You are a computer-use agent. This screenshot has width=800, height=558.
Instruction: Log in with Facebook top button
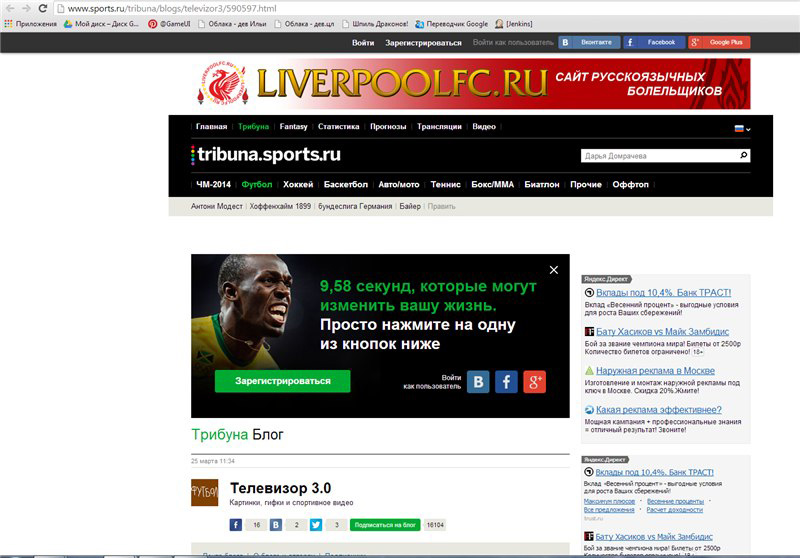point(654,42)
